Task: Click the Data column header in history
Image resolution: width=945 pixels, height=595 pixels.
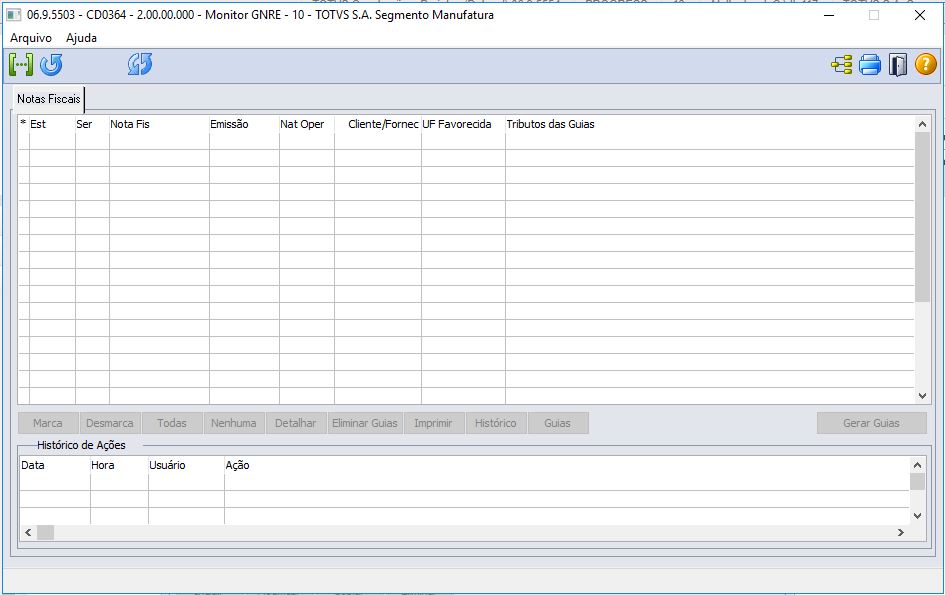Action: pos(55,465)
